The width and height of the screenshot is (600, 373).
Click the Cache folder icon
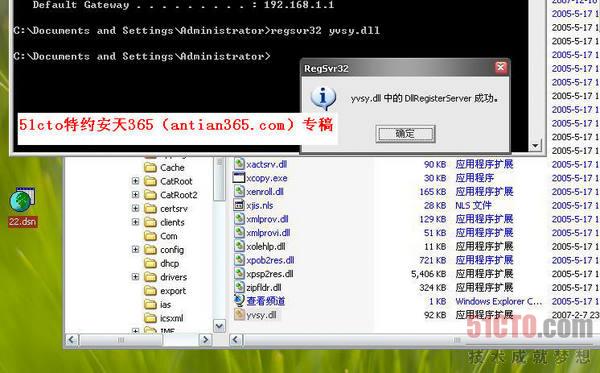[150, 168]
